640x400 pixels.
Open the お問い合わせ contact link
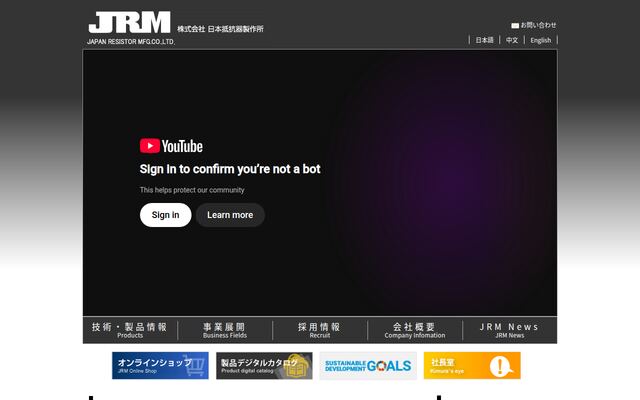(538, 25)
